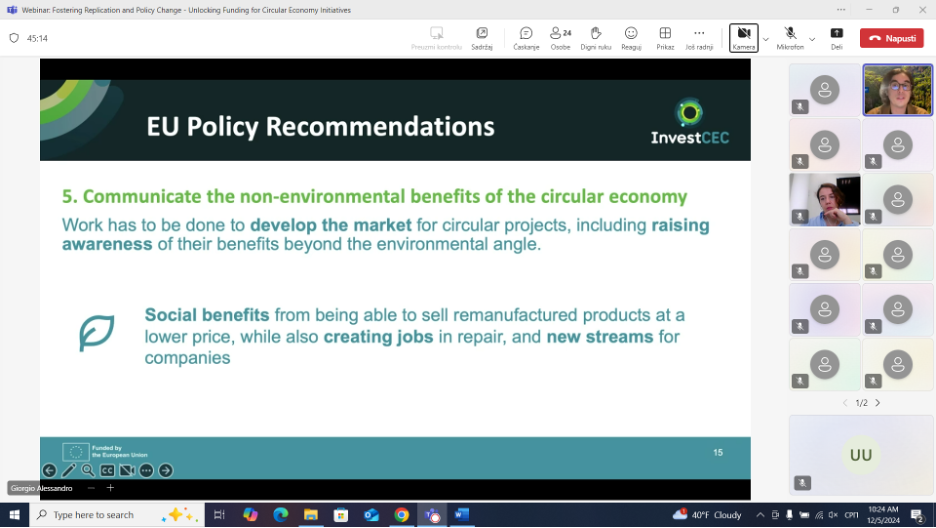The image size is (936, 528).
Task: Raise hand with Digni ruku
Action: click(x=596, y=37)
